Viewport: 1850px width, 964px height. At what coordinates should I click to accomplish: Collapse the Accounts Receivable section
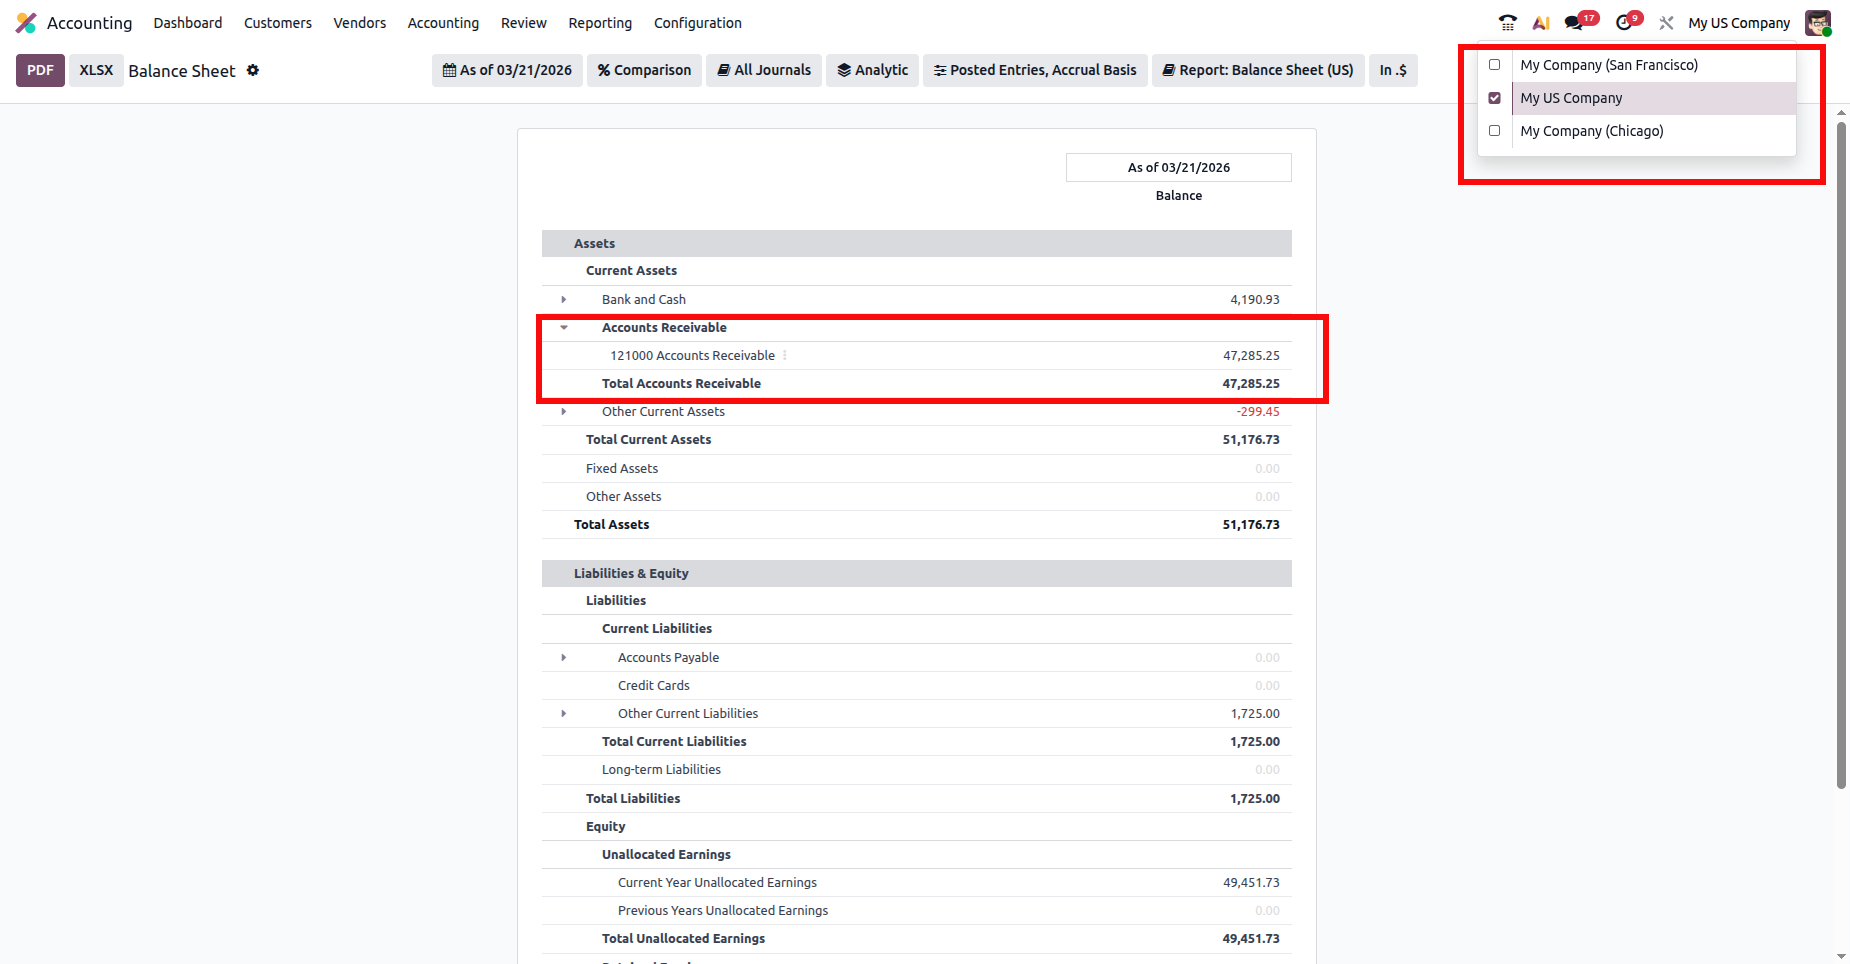pos(564,328)
